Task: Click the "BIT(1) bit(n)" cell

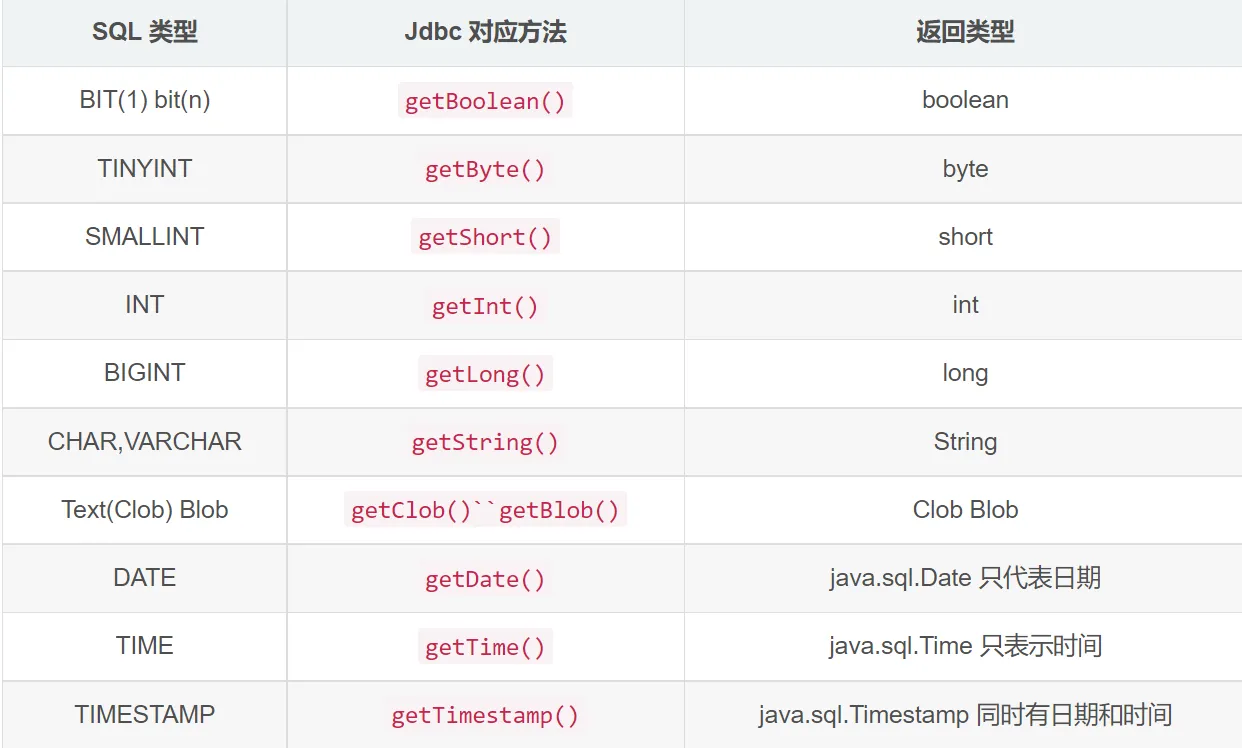Action: coord(145,101)
